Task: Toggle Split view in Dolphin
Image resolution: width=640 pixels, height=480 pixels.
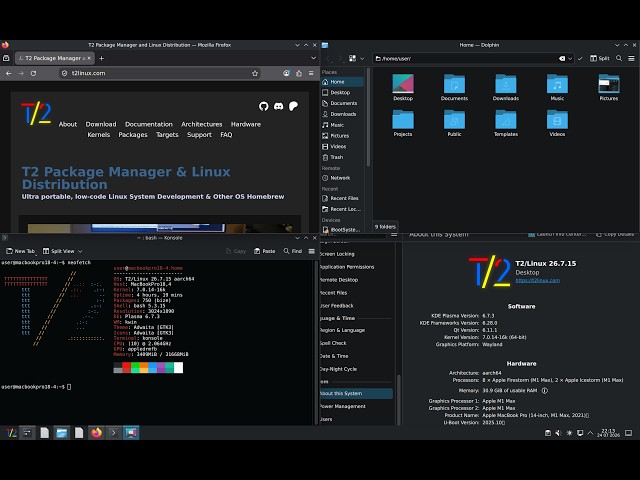Action: click(600, 58)
